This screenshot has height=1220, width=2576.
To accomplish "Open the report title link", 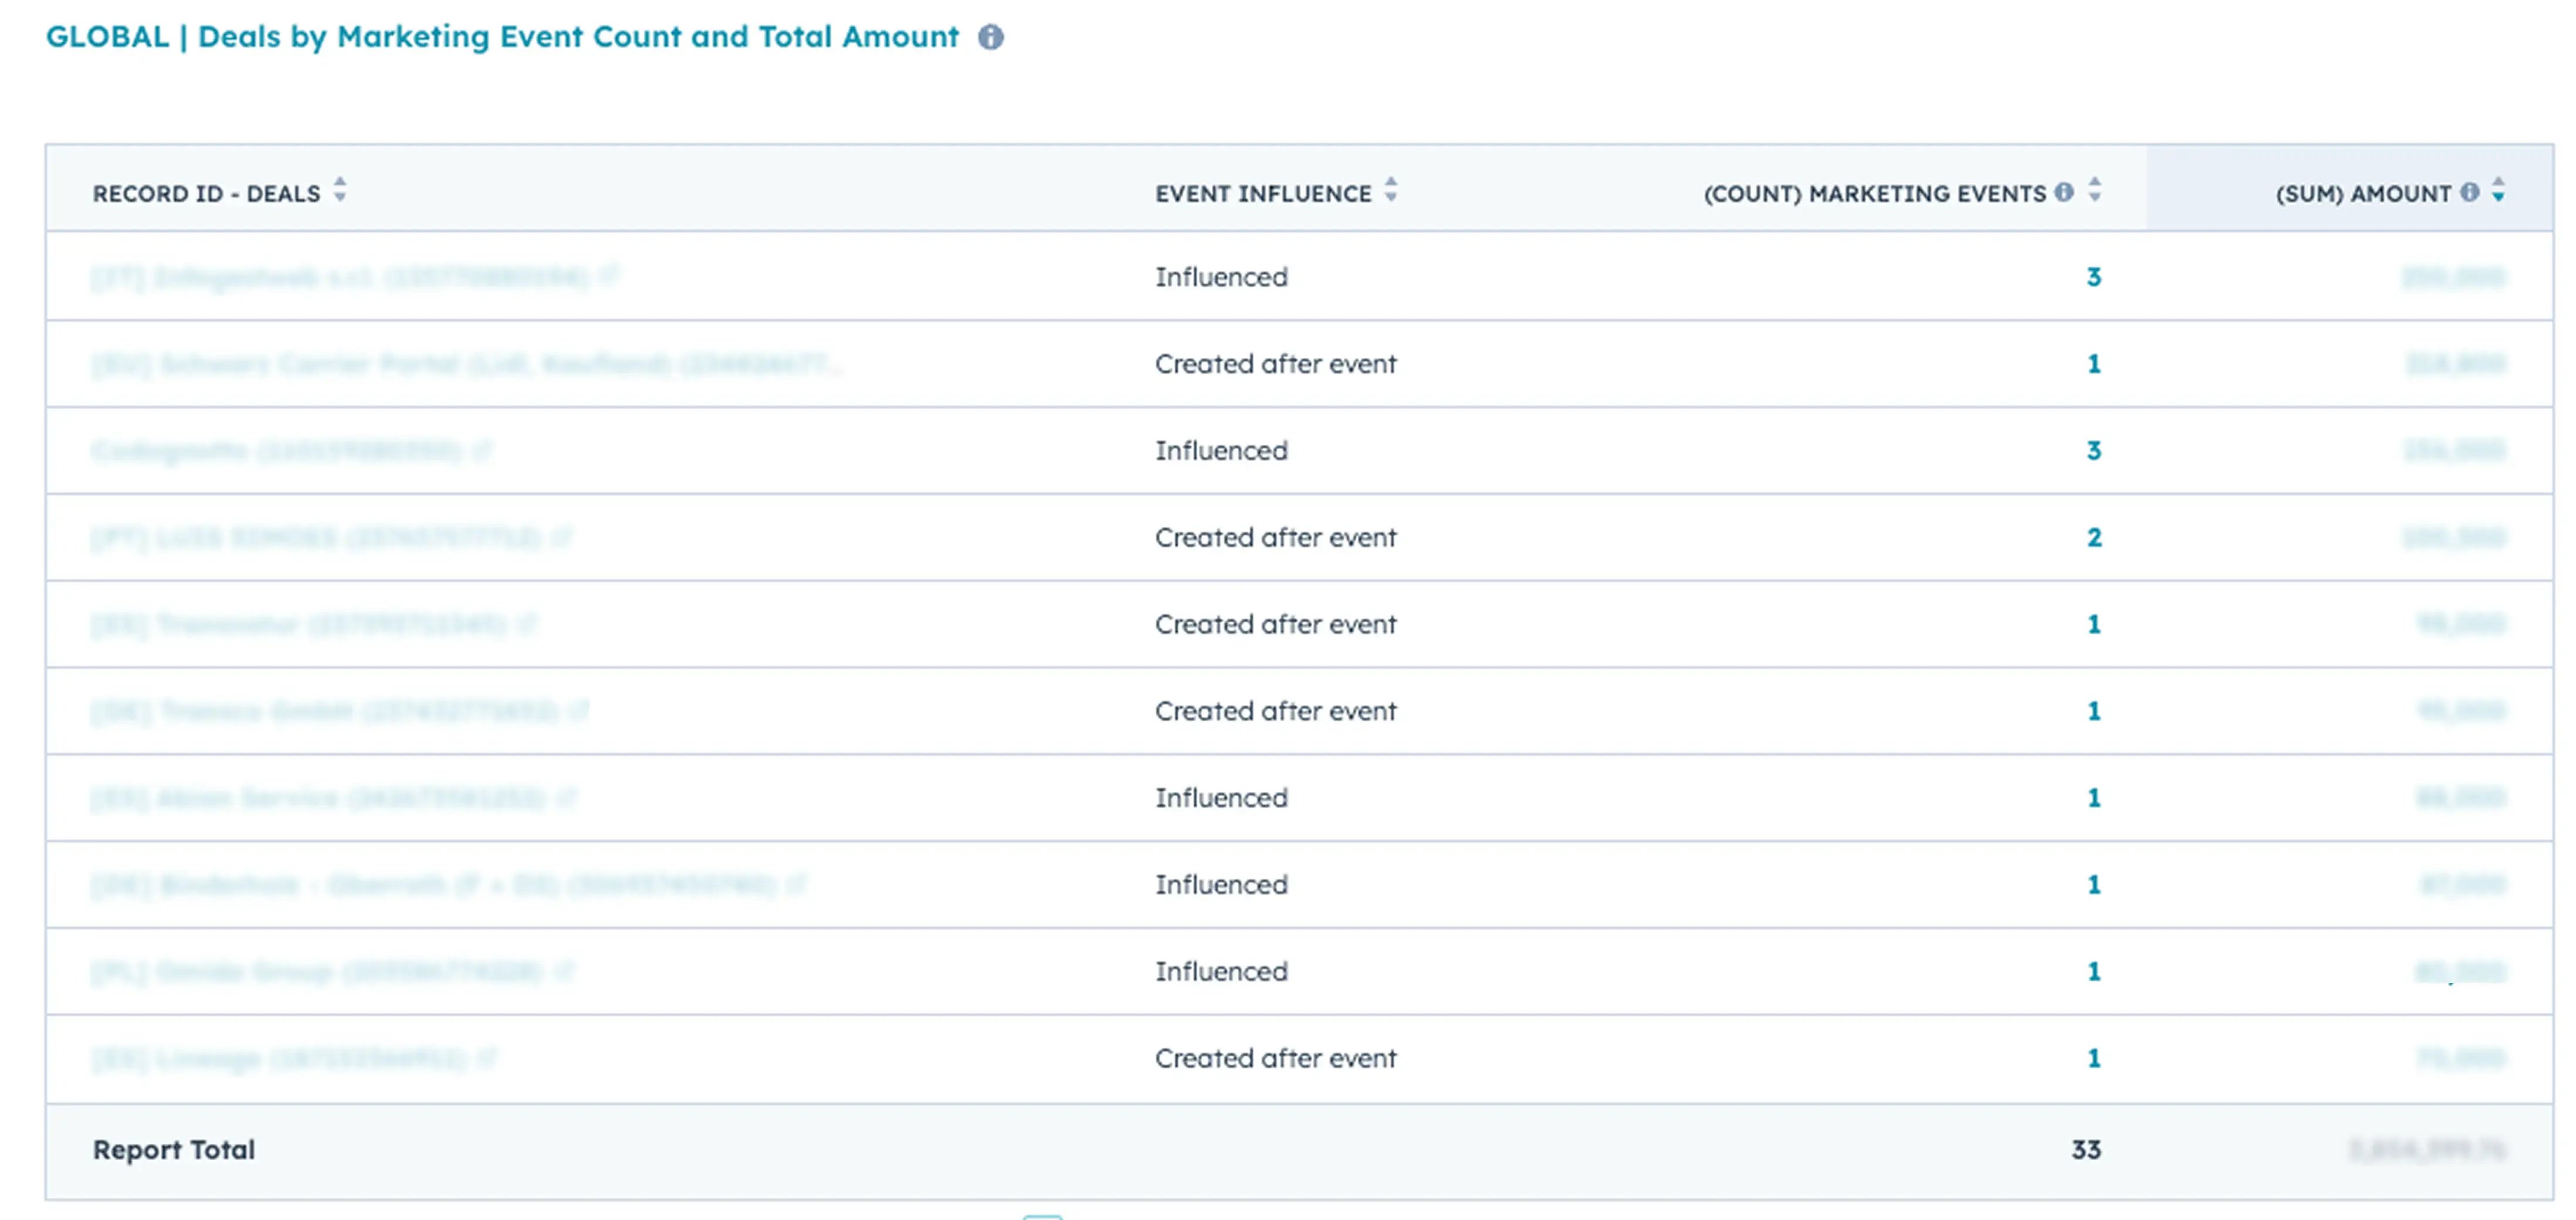I will pyautogui.click(x=502, y=37).
